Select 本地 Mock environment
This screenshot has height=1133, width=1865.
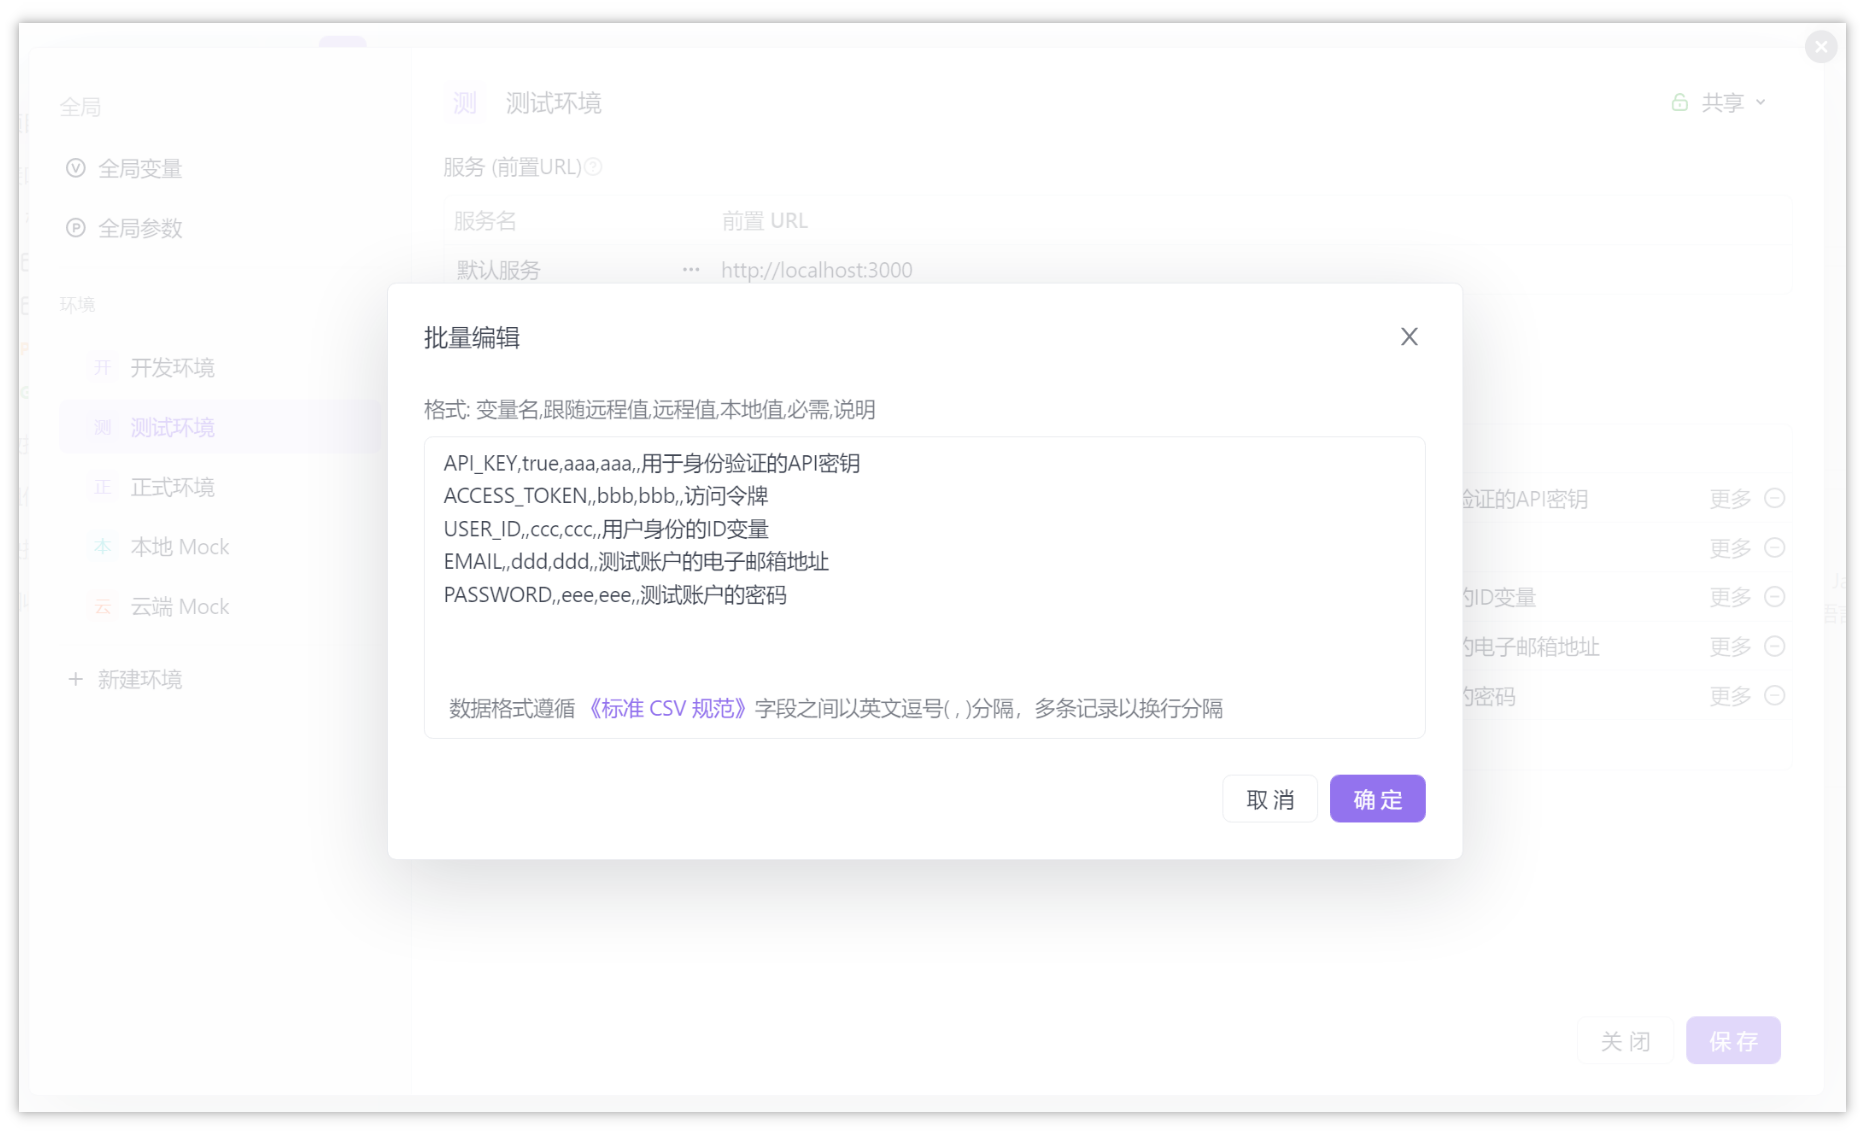[x=180, y=547]
